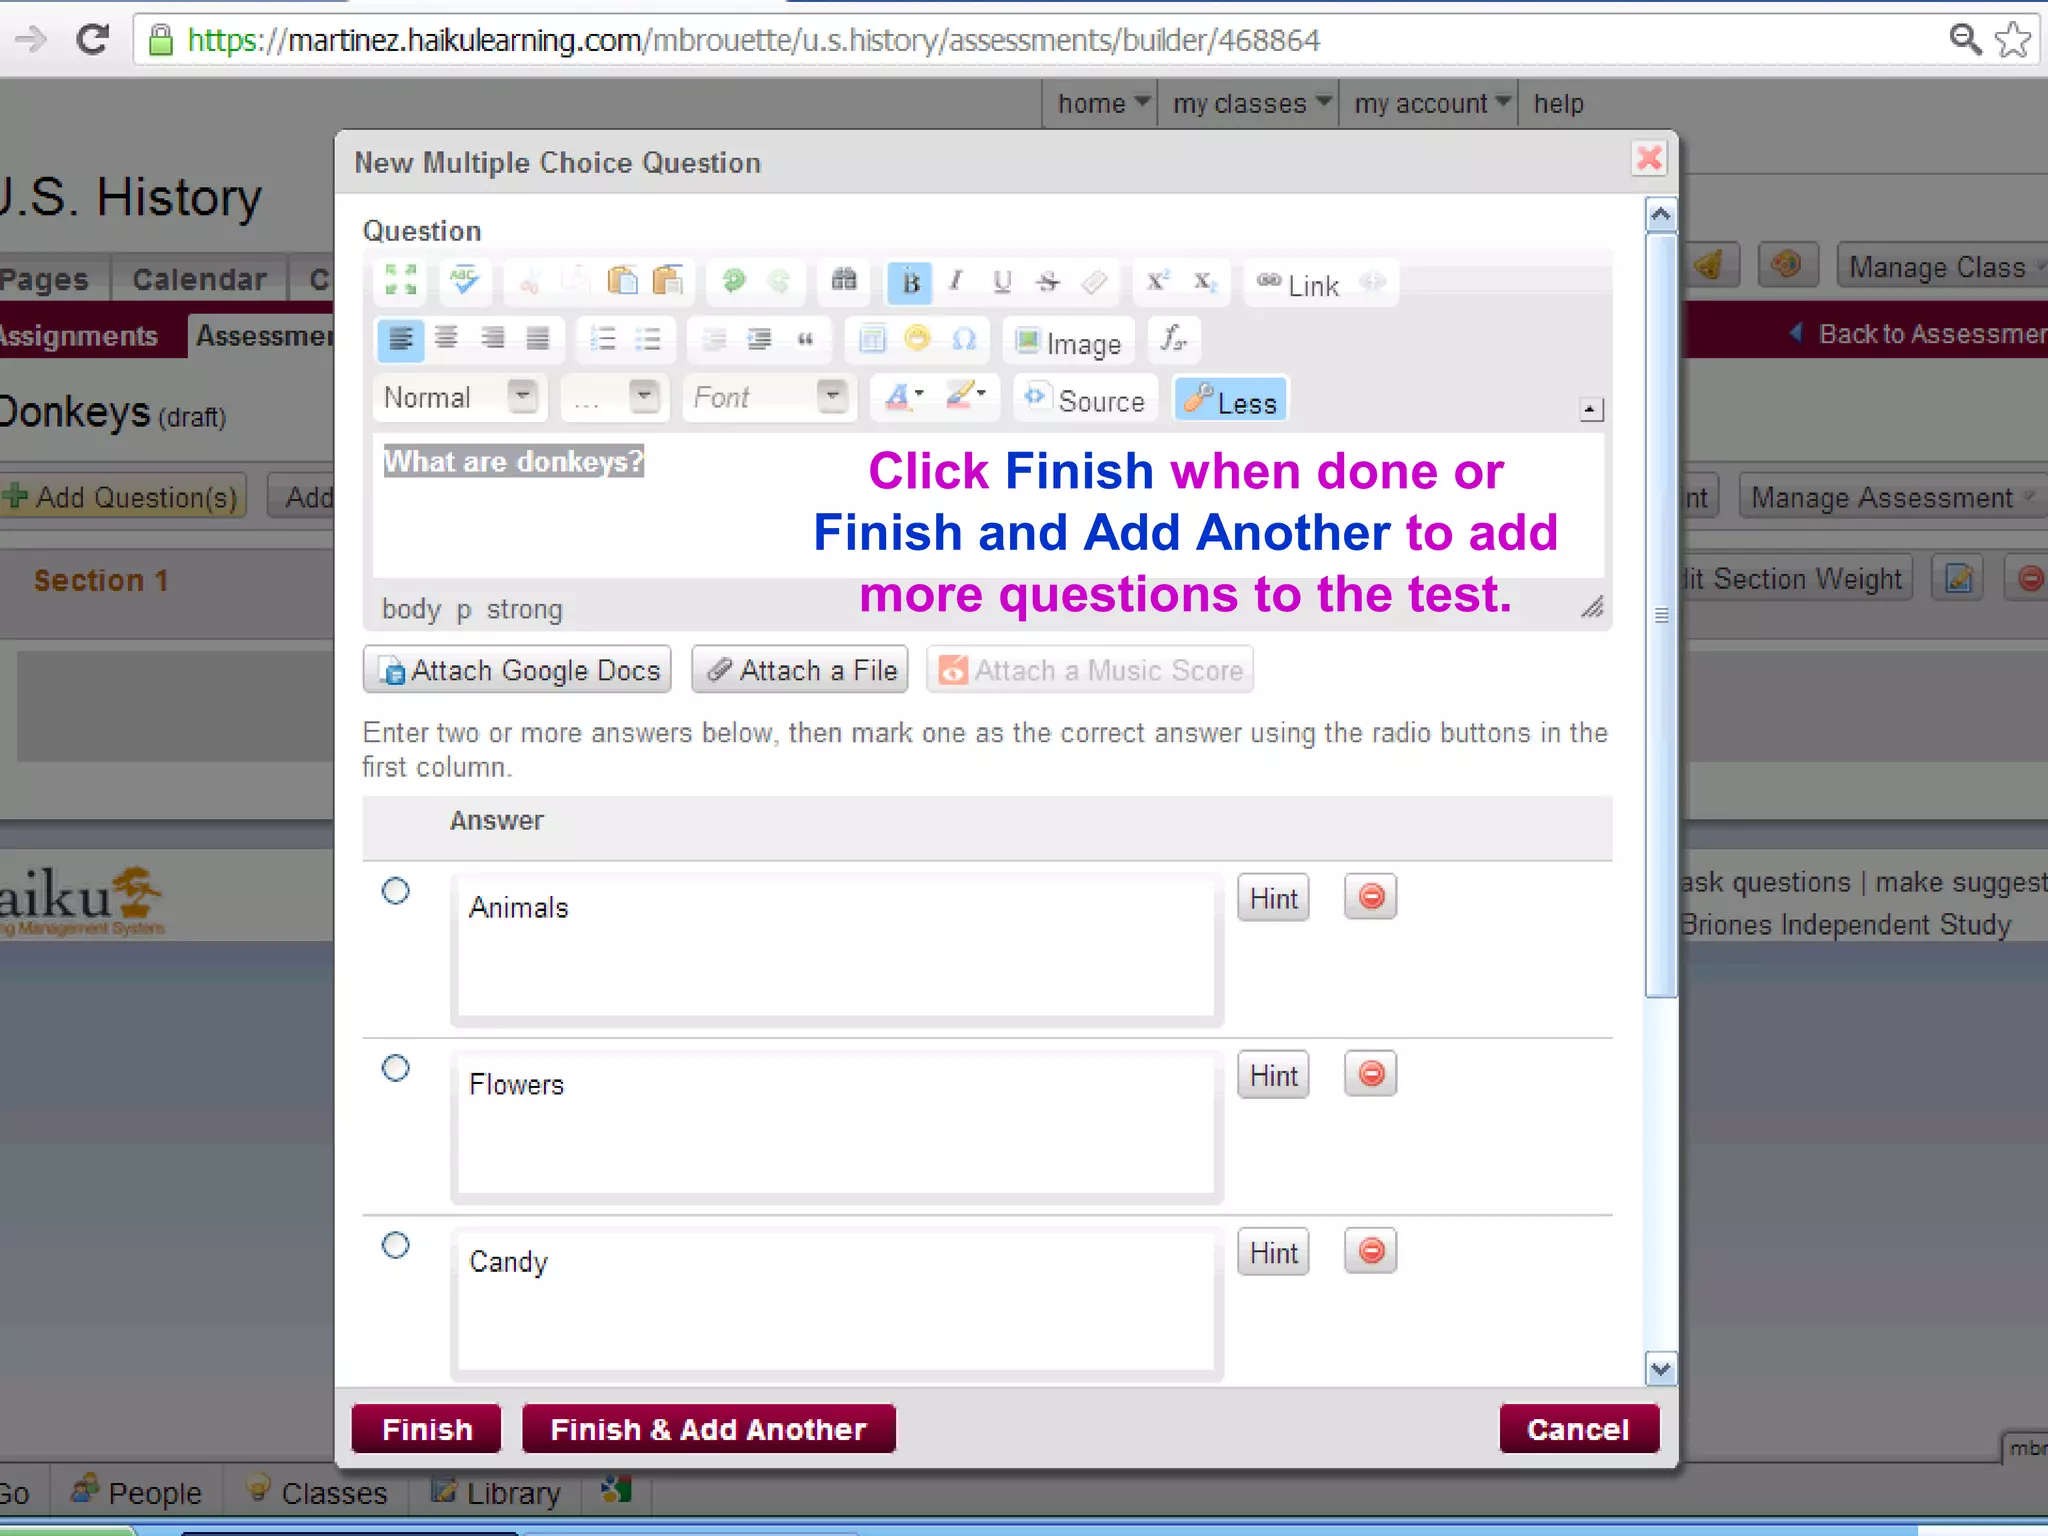This screenshot has width=2048, height=1536.
Task: Click the browser reload button
Action: [x=93, y=40]
